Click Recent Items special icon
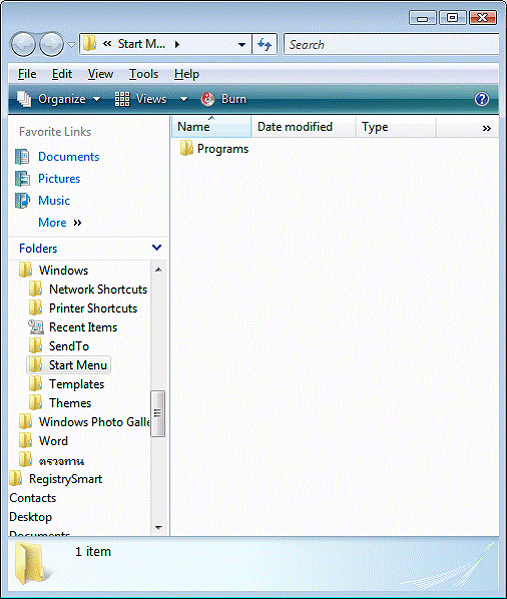The height and width of the screenshot is (599, 507). pos(36,327)
